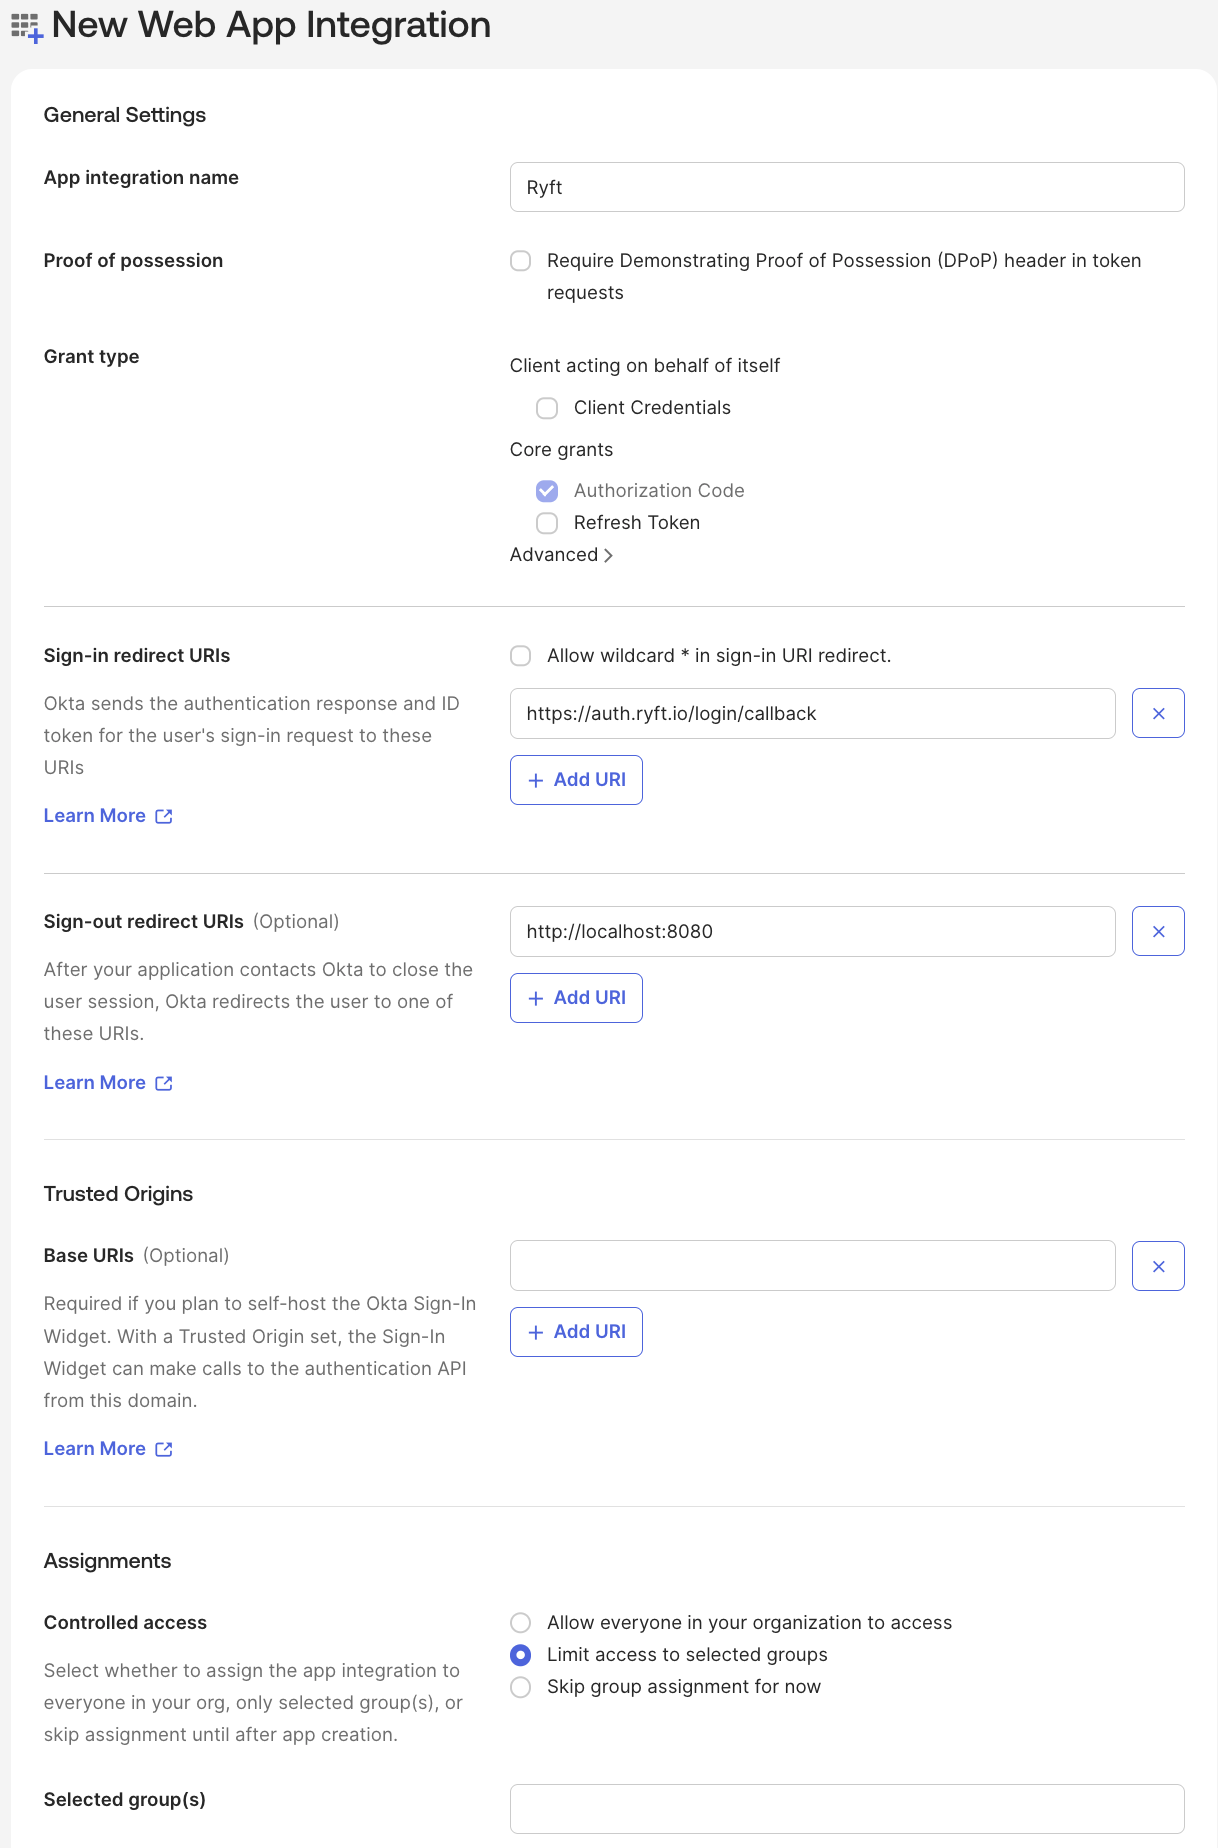Enable the Refresh Token grant

[547, 523]
